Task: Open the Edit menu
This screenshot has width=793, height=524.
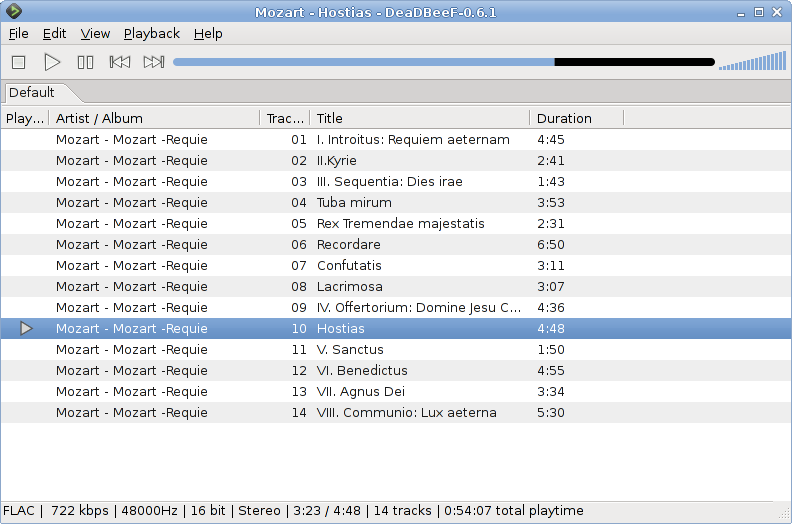Action: [54, 33]
